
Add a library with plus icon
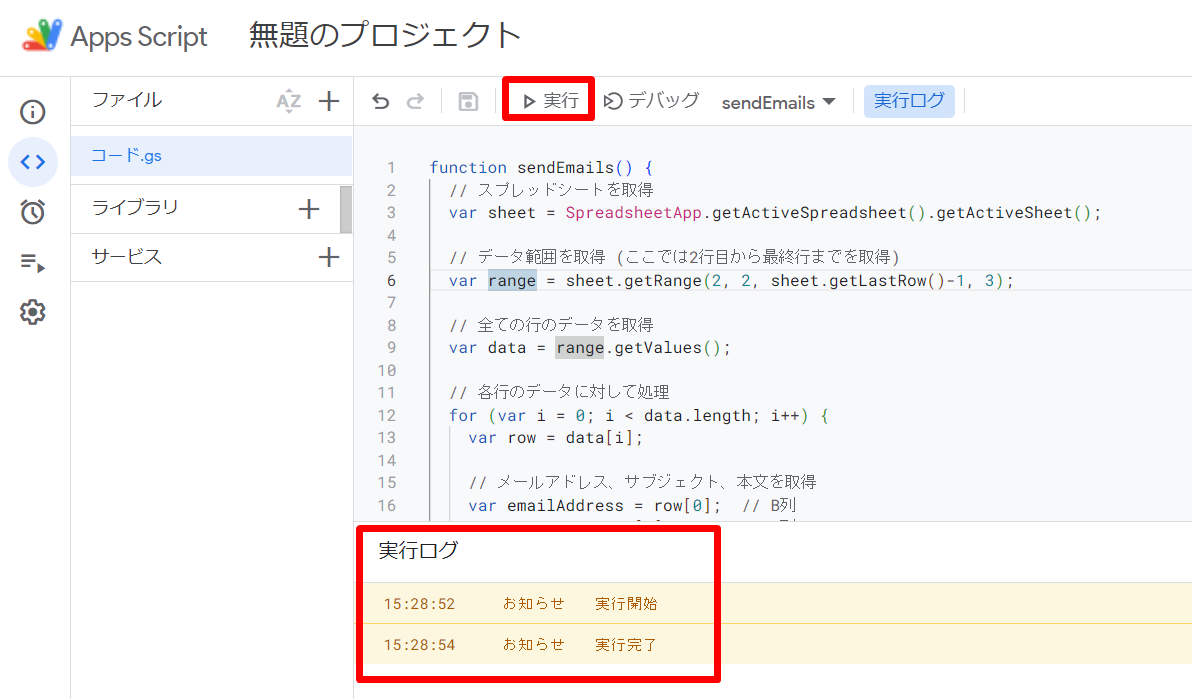(309, 208)
